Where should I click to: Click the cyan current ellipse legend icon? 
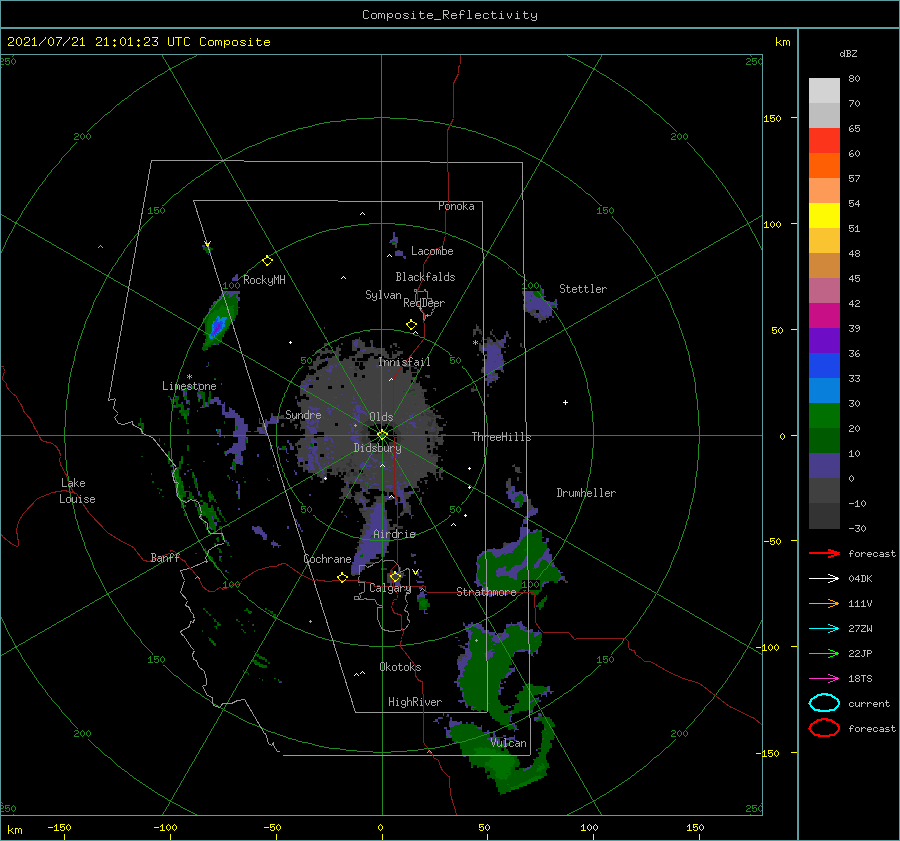[x=824, y=703]
